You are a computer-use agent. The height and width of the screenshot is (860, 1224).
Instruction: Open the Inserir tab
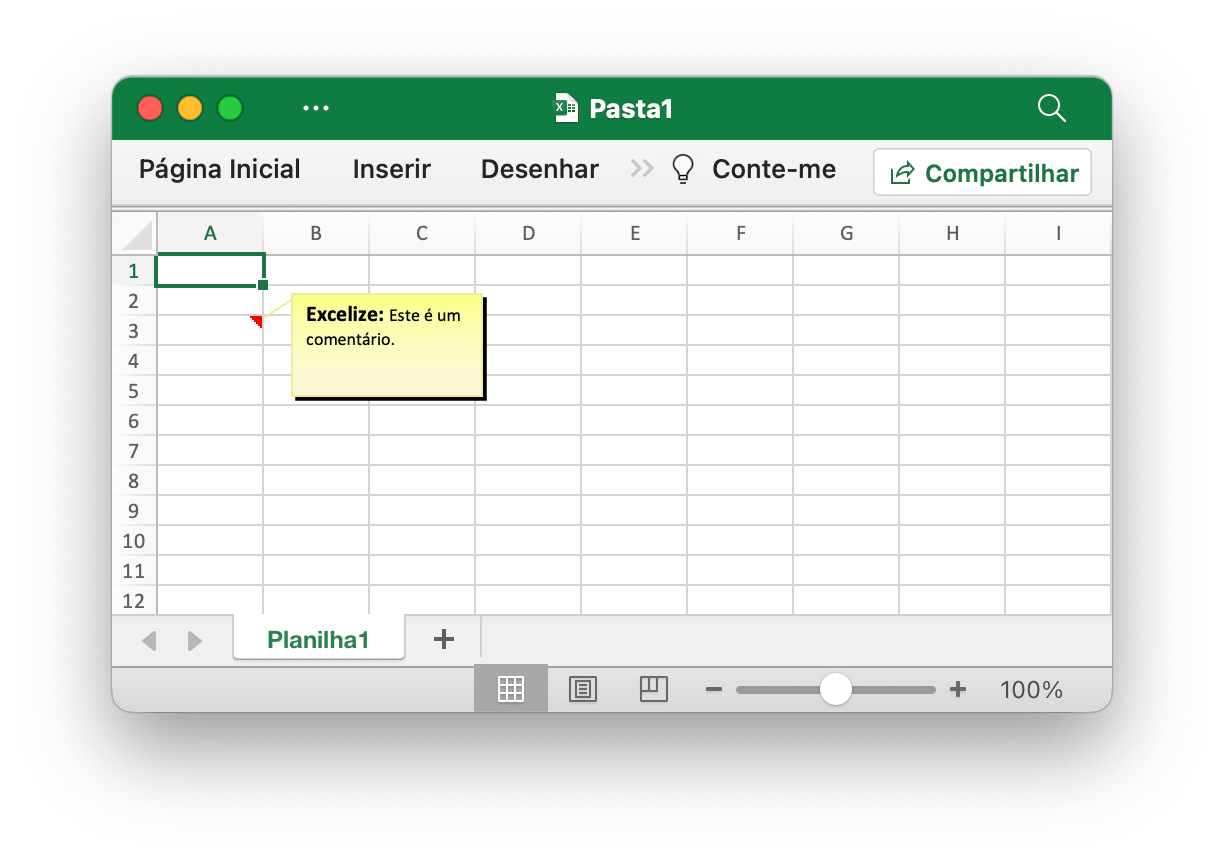click(392, 169)
